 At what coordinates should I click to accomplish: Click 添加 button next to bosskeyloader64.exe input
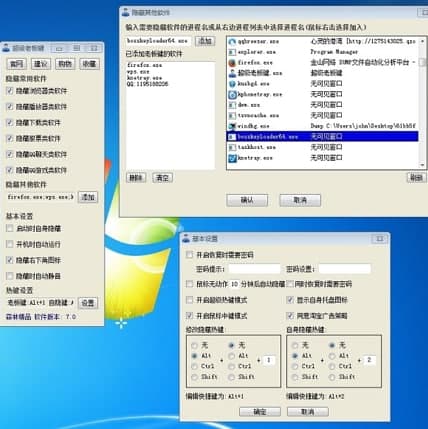[205, 41]
